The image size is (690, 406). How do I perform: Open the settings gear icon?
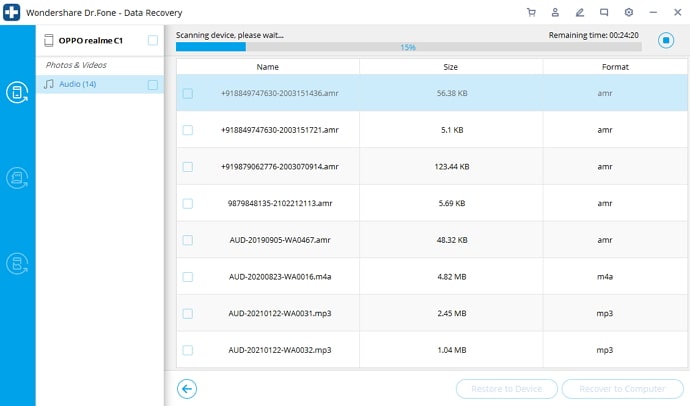click(629, 12)
